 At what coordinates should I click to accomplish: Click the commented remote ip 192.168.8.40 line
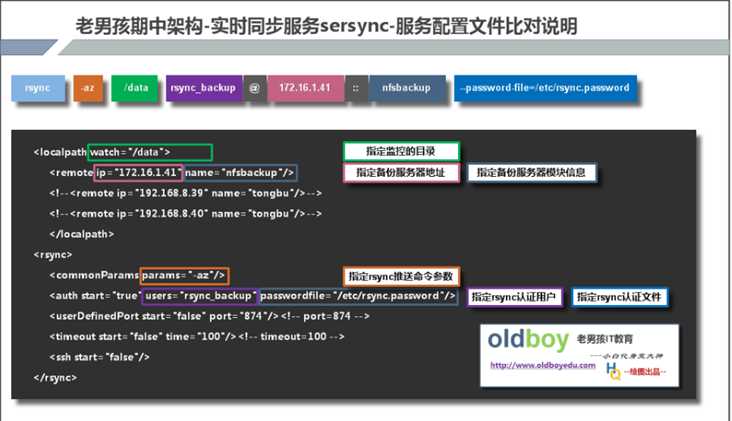(186, 214)
